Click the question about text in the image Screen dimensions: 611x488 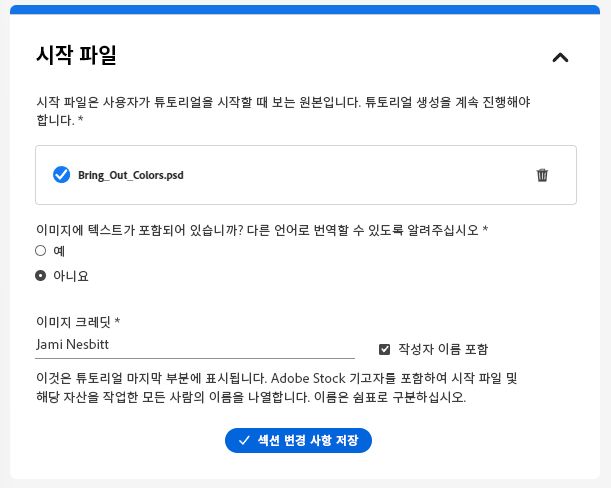260,229
